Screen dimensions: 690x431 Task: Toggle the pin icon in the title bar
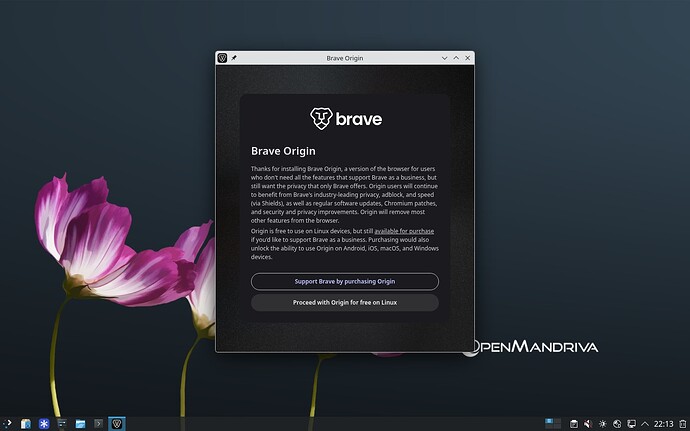pos(234,58)
